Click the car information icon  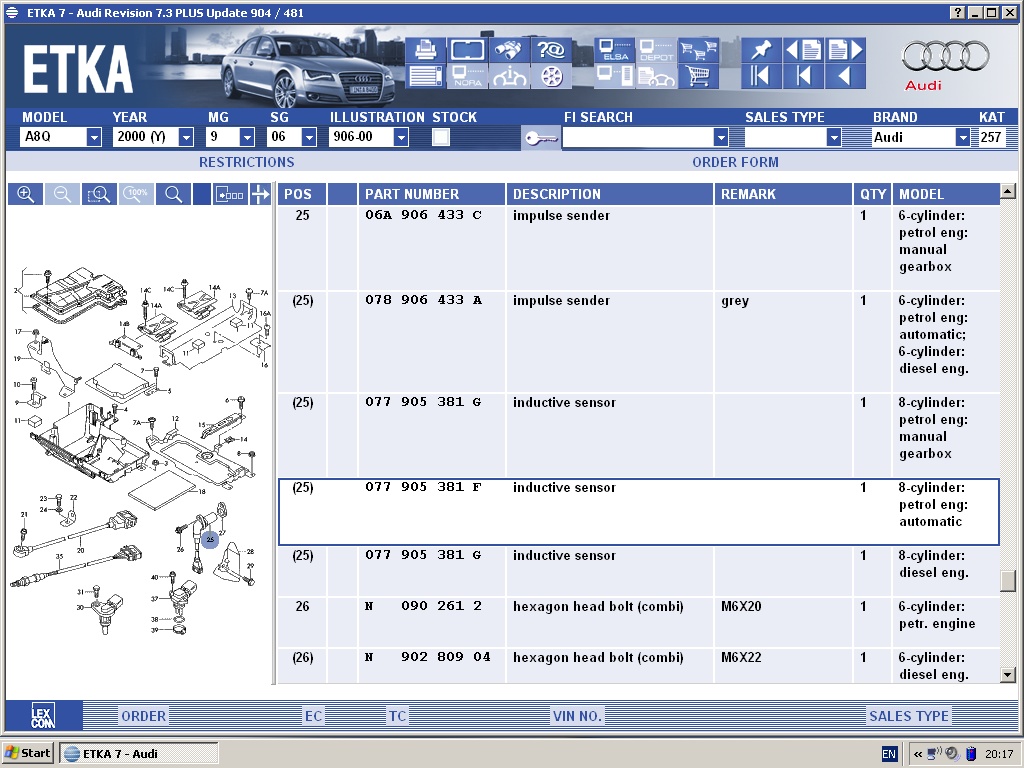coord(509,76)
